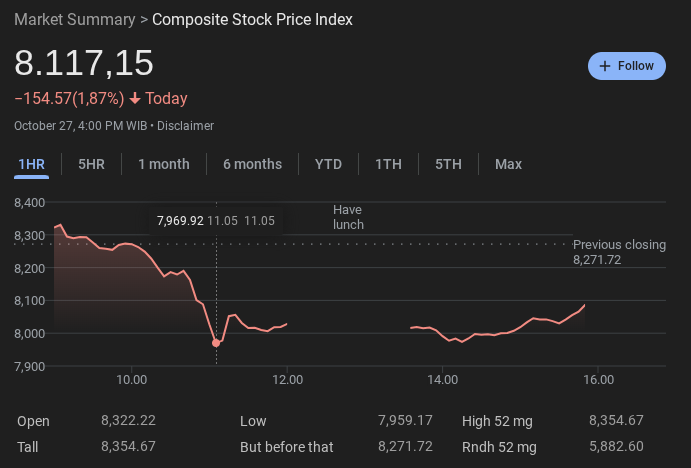Switch to the 5HR tab
The height and width of the screenshot is (468, 691).
(x=91, y=164)
